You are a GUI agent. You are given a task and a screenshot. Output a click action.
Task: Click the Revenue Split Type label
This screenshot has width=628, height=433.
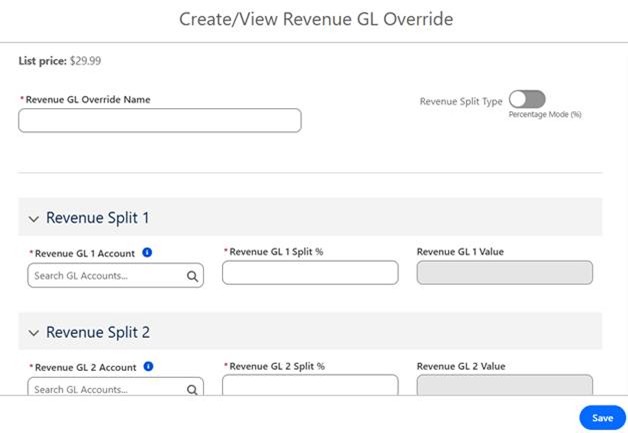click(x=461, y=101)
